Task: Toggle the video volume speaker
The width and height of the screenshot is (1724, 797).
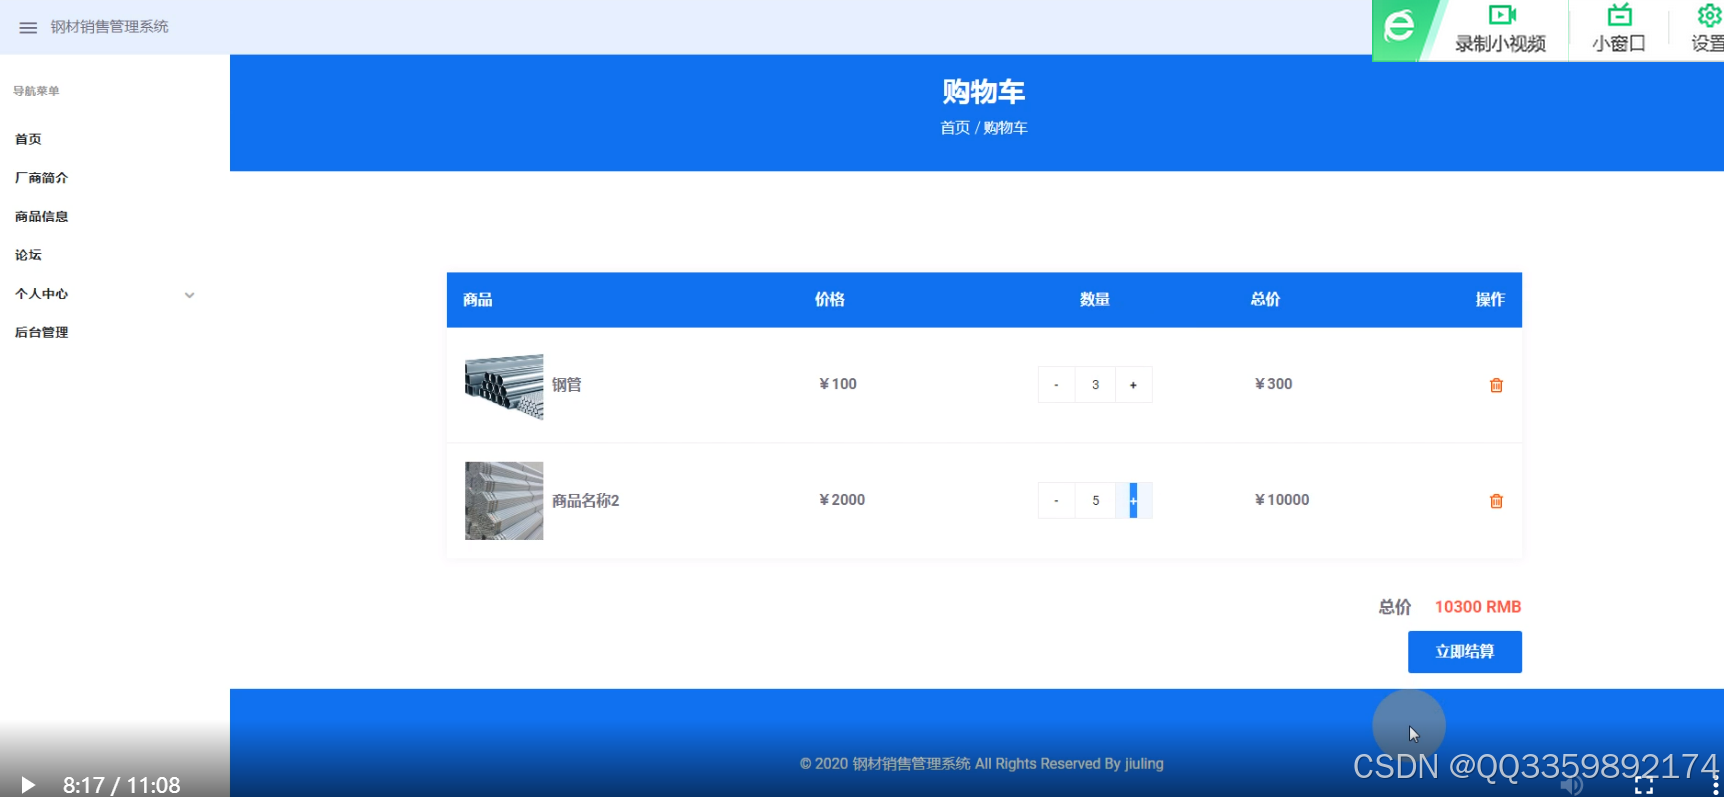Action: [x=1572, y=786]
